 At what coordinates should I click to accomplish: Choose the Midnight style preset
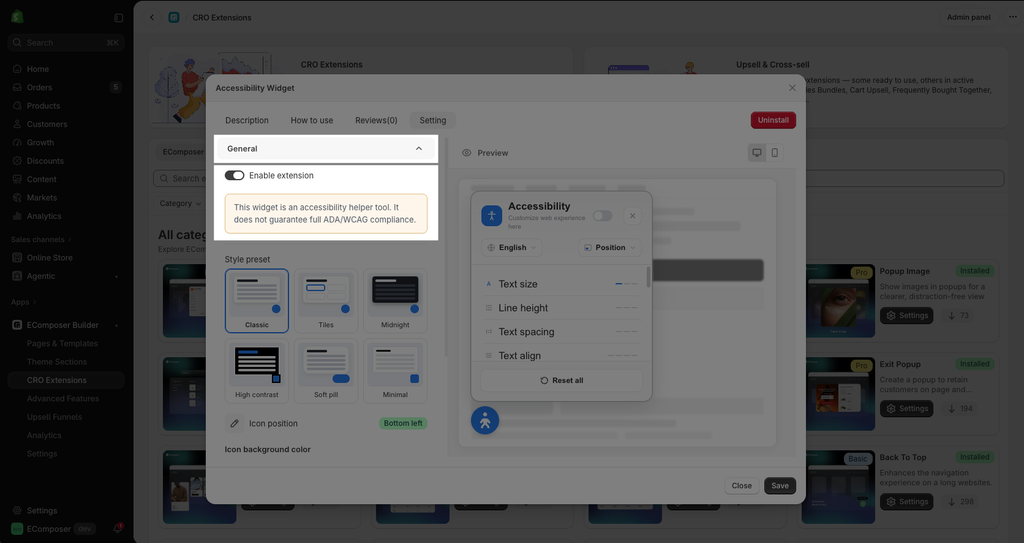(395, 301)
